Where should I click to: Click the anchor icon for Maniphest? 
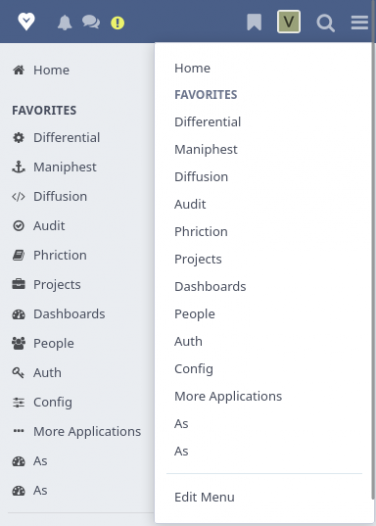[18, 167]
